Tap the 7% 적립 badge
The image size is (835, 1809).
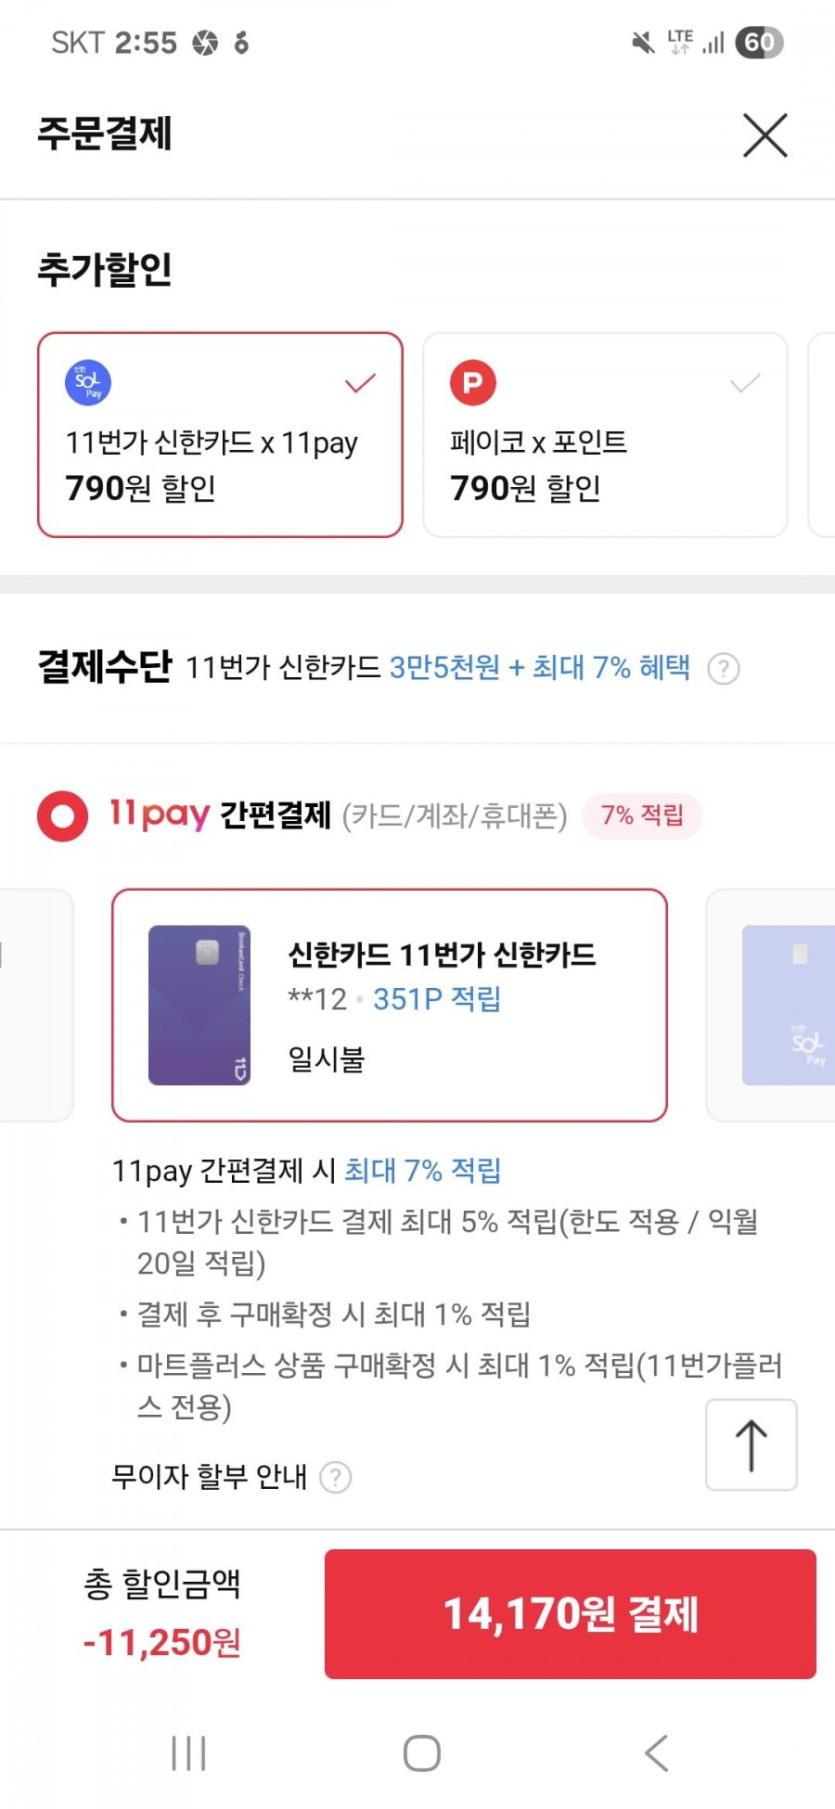(x=642, y=816)
